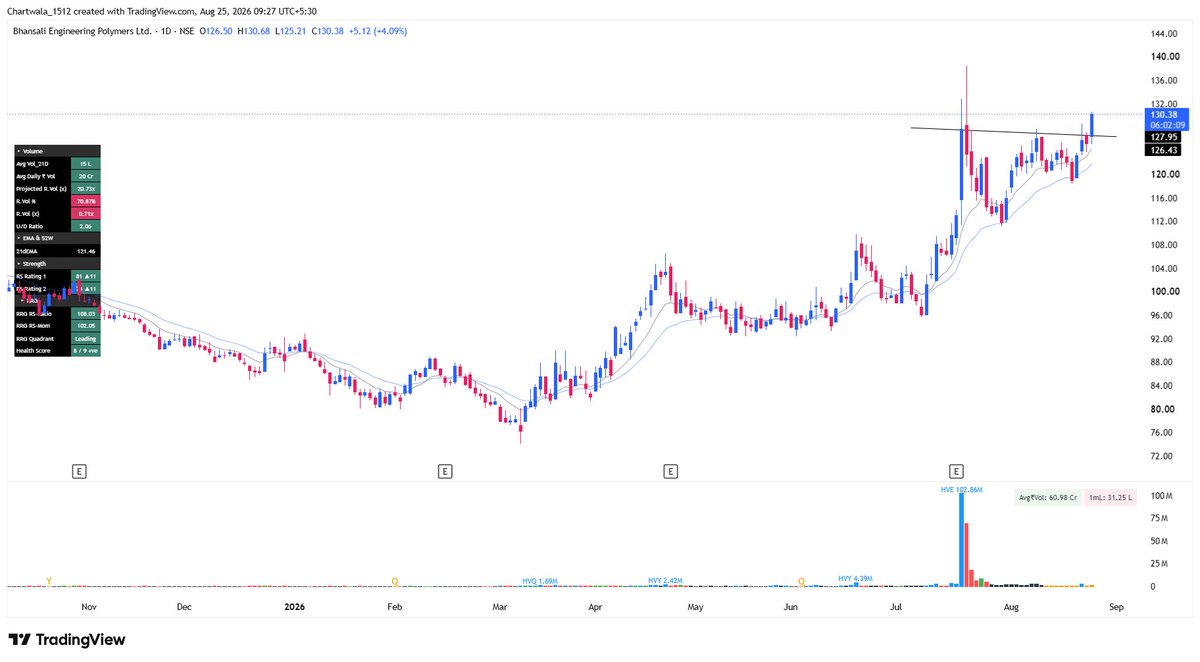The width and height of the screenshot is (1200, 662).
Task: Collapse the EMA & 52W section header
Action: (x=57, y=238)
